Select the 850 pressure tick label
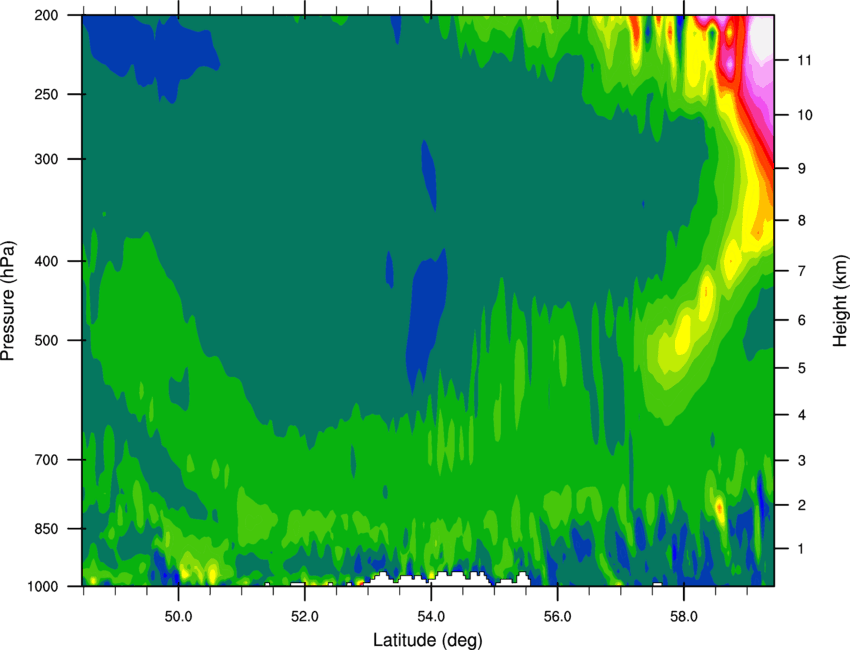This screenshot has height=650, width=850. point(47,529)
